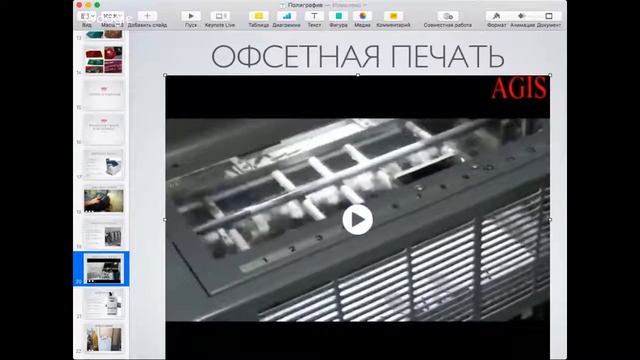Click the top-center selection handle of the video
The image size is (640, 360).
pyautogui.click(x=358, y=75)
